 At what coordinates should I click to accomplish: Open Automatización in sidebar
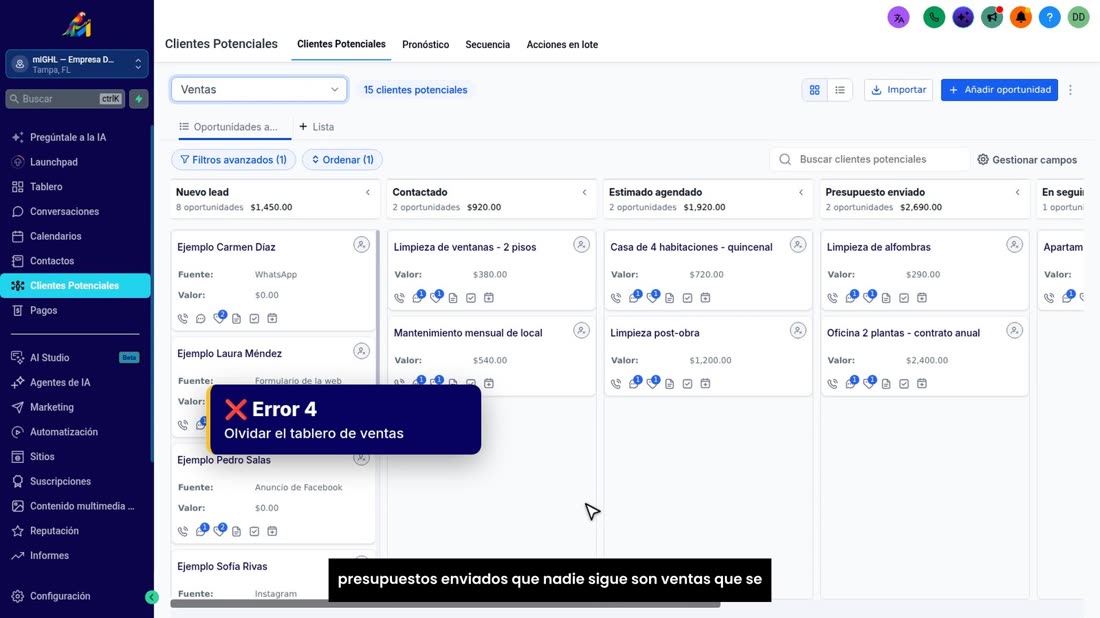click(x=64, y=432)
